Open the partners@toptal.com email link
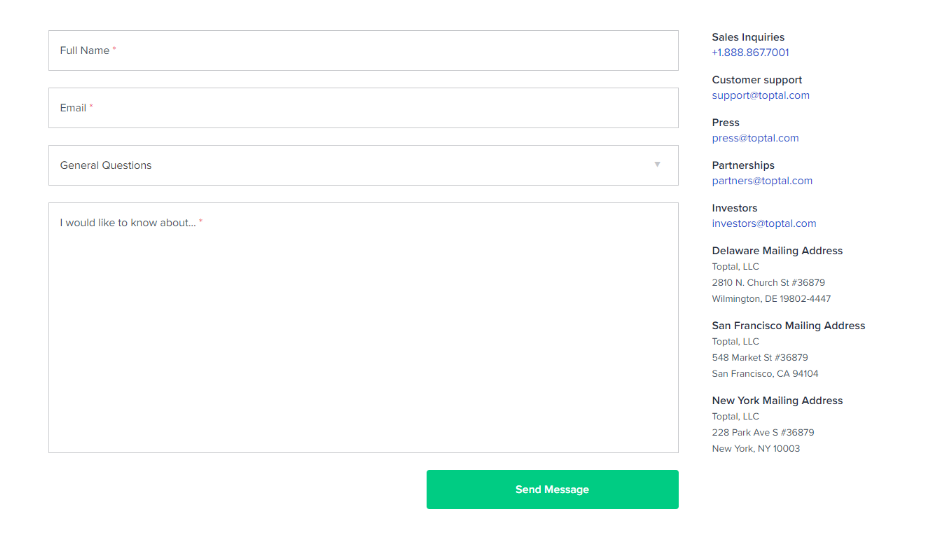The image size is (937, 538). 762,181
